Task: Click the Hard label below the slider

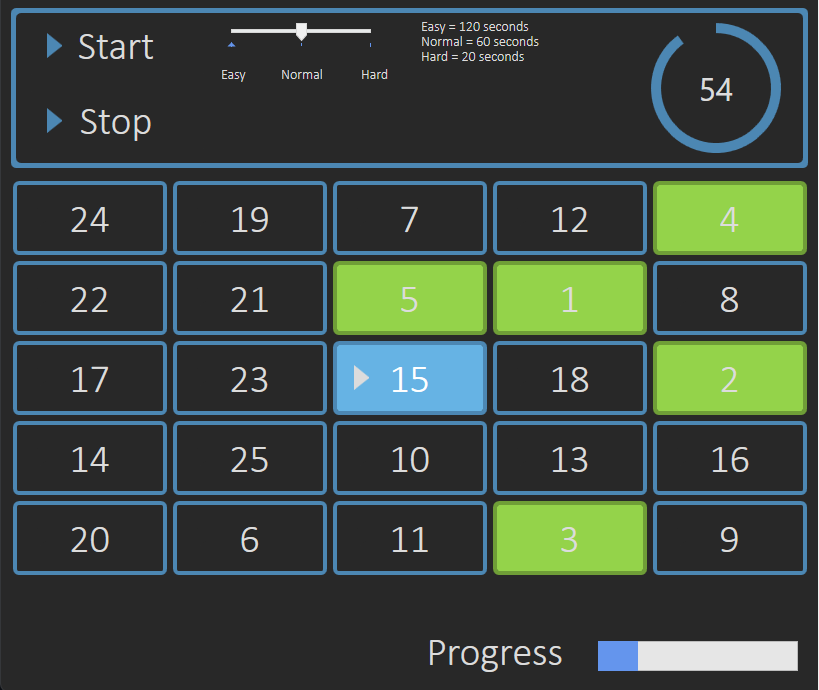Action: tap(374, 74)
